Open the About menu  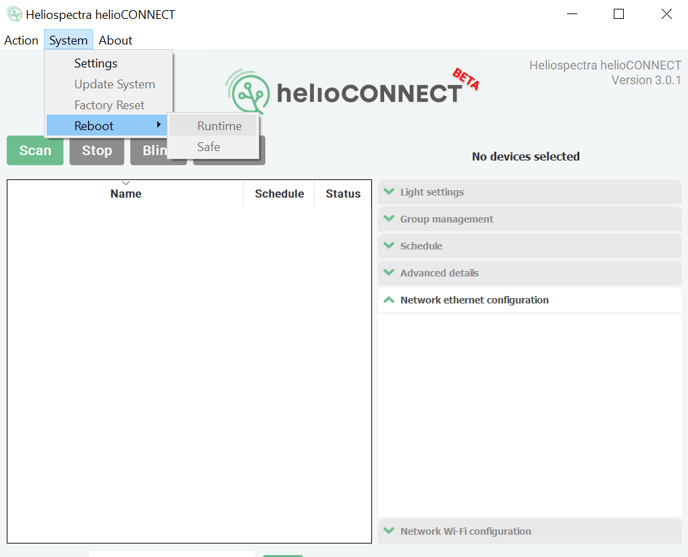pos(115,40)
